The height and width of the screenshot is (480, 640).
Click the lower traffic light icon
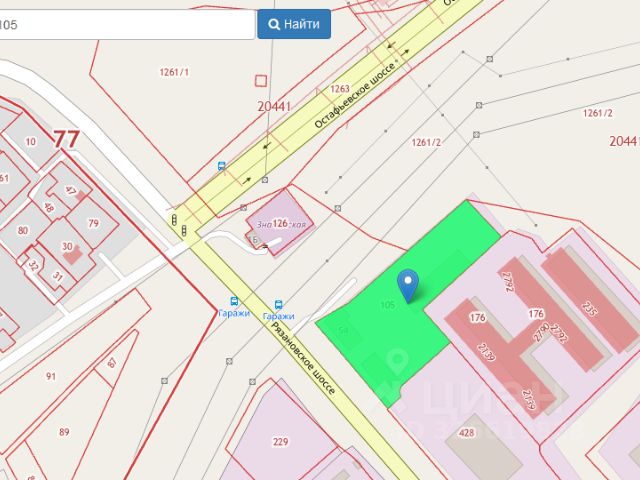[184, 231]
